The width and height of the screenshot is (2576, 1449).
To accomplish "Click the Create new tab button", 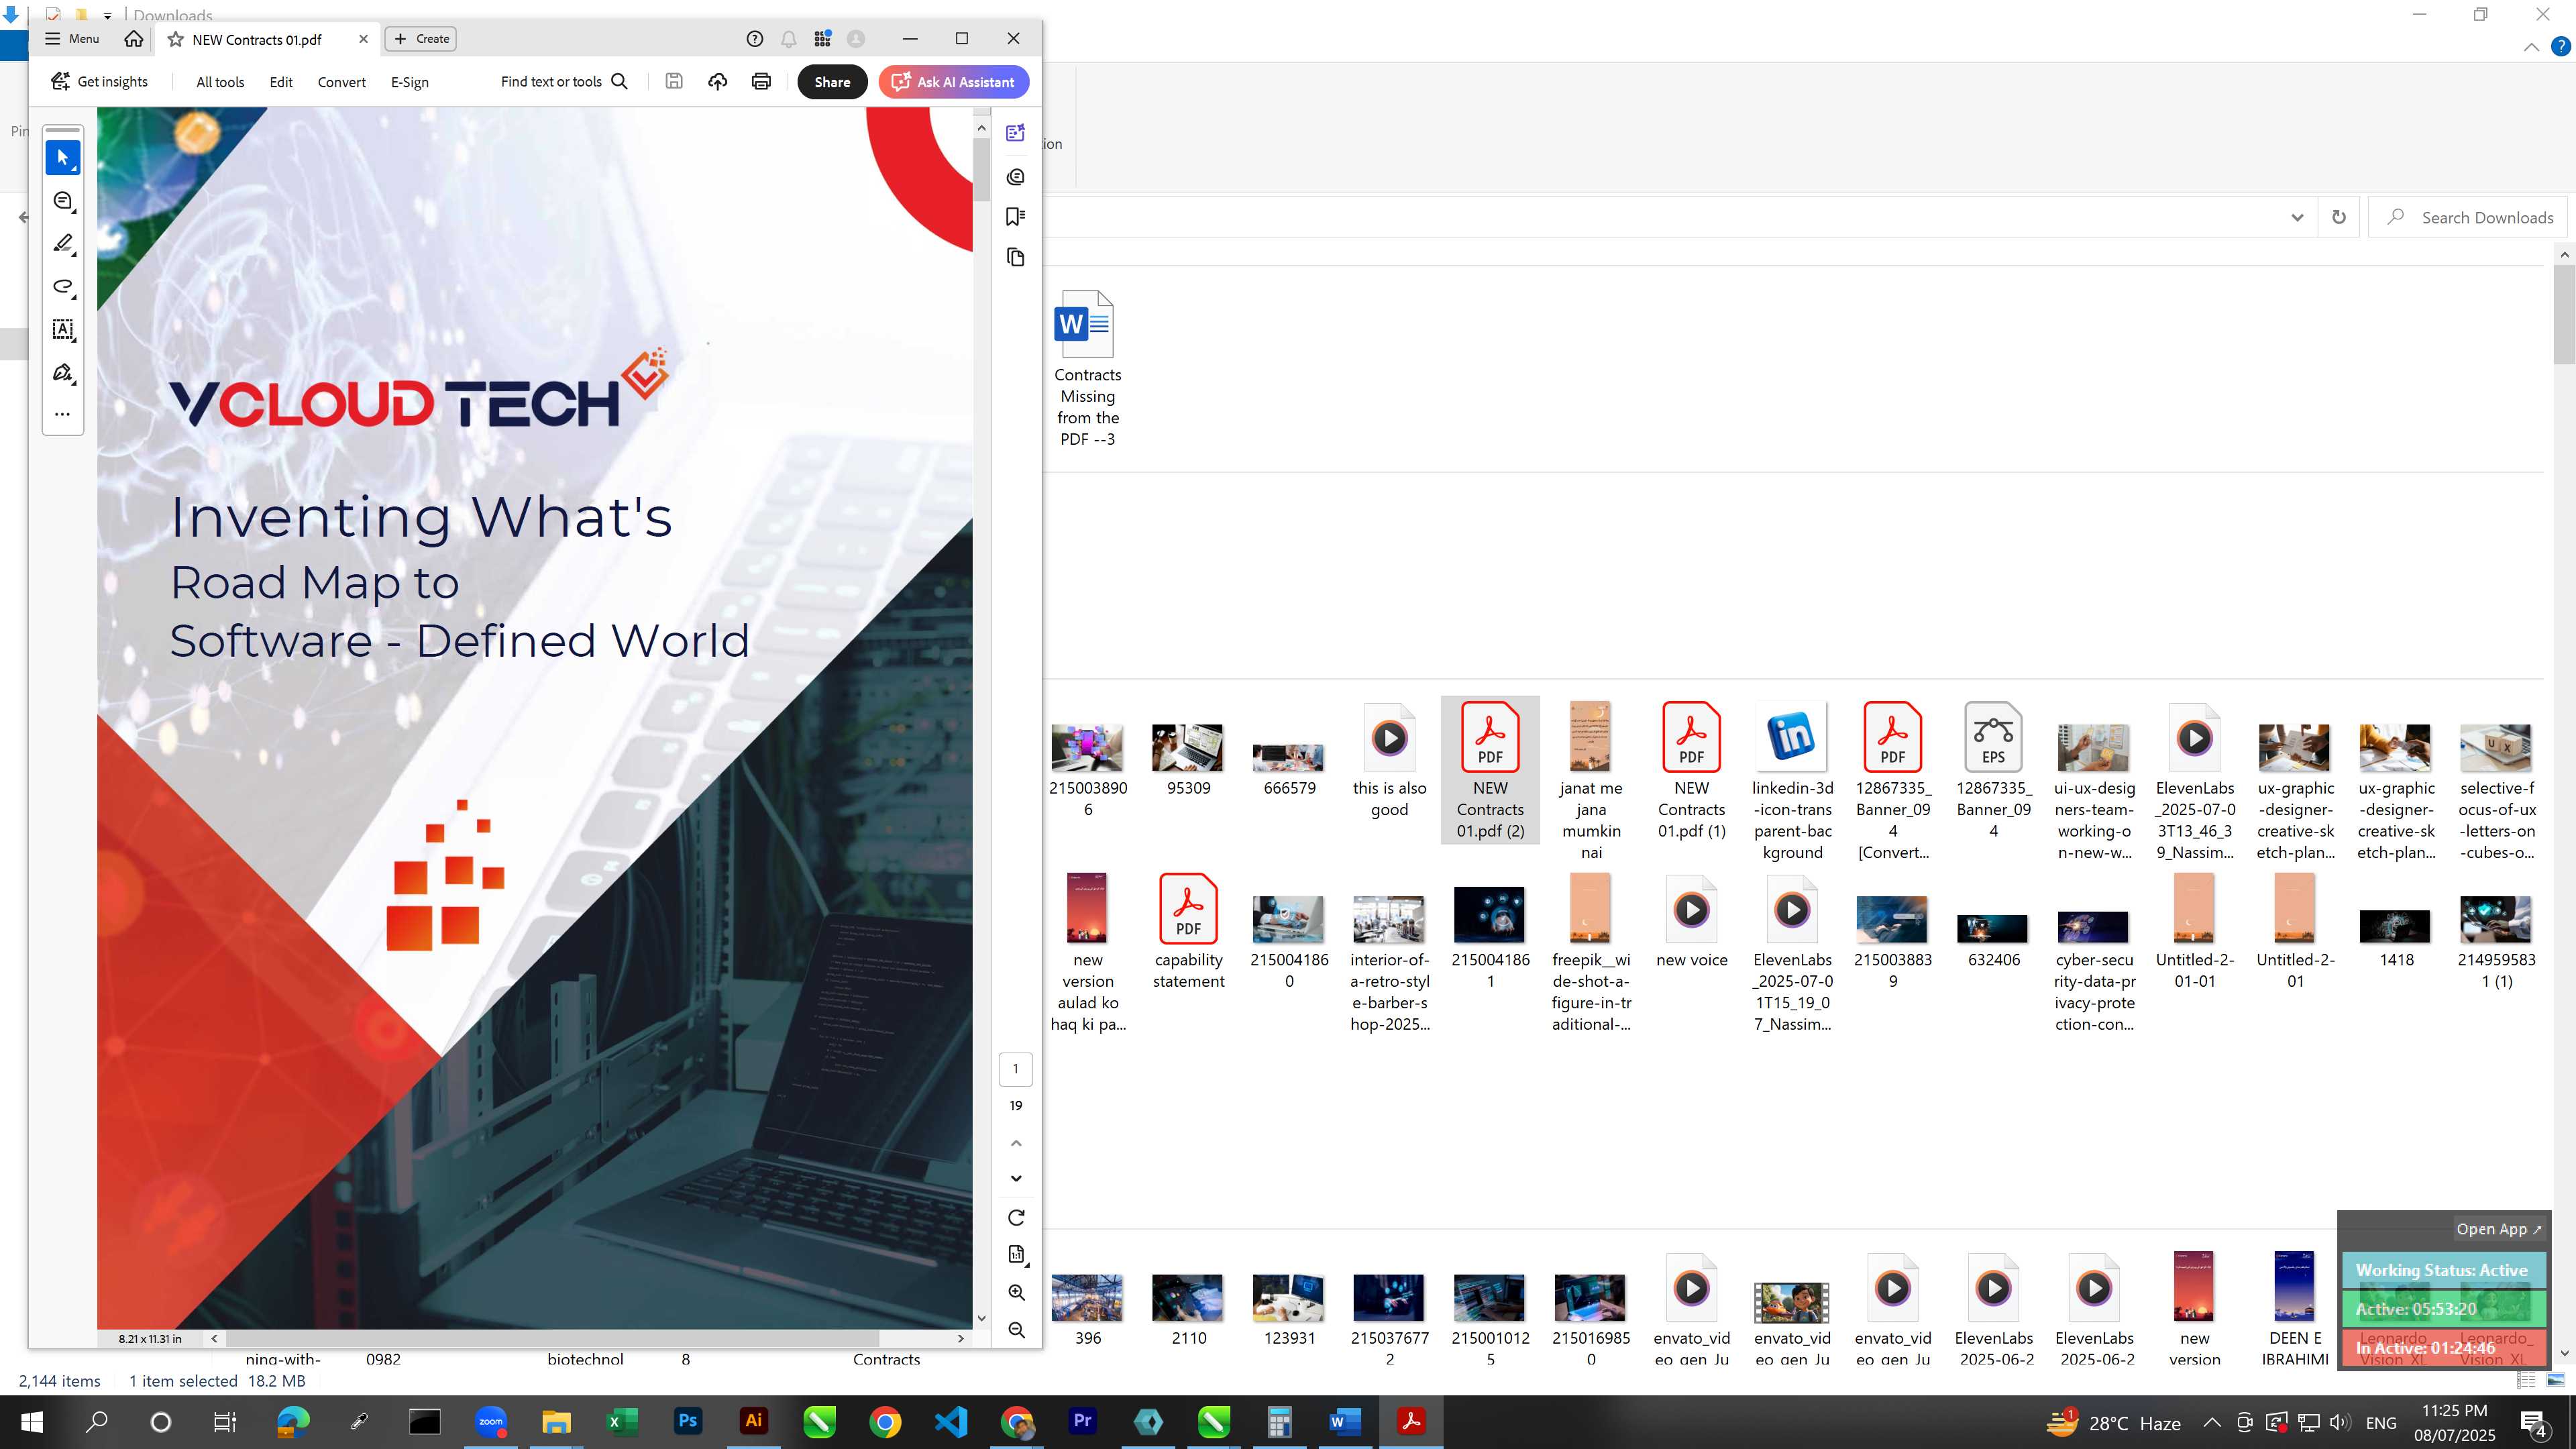I will [x=421, y=39].
